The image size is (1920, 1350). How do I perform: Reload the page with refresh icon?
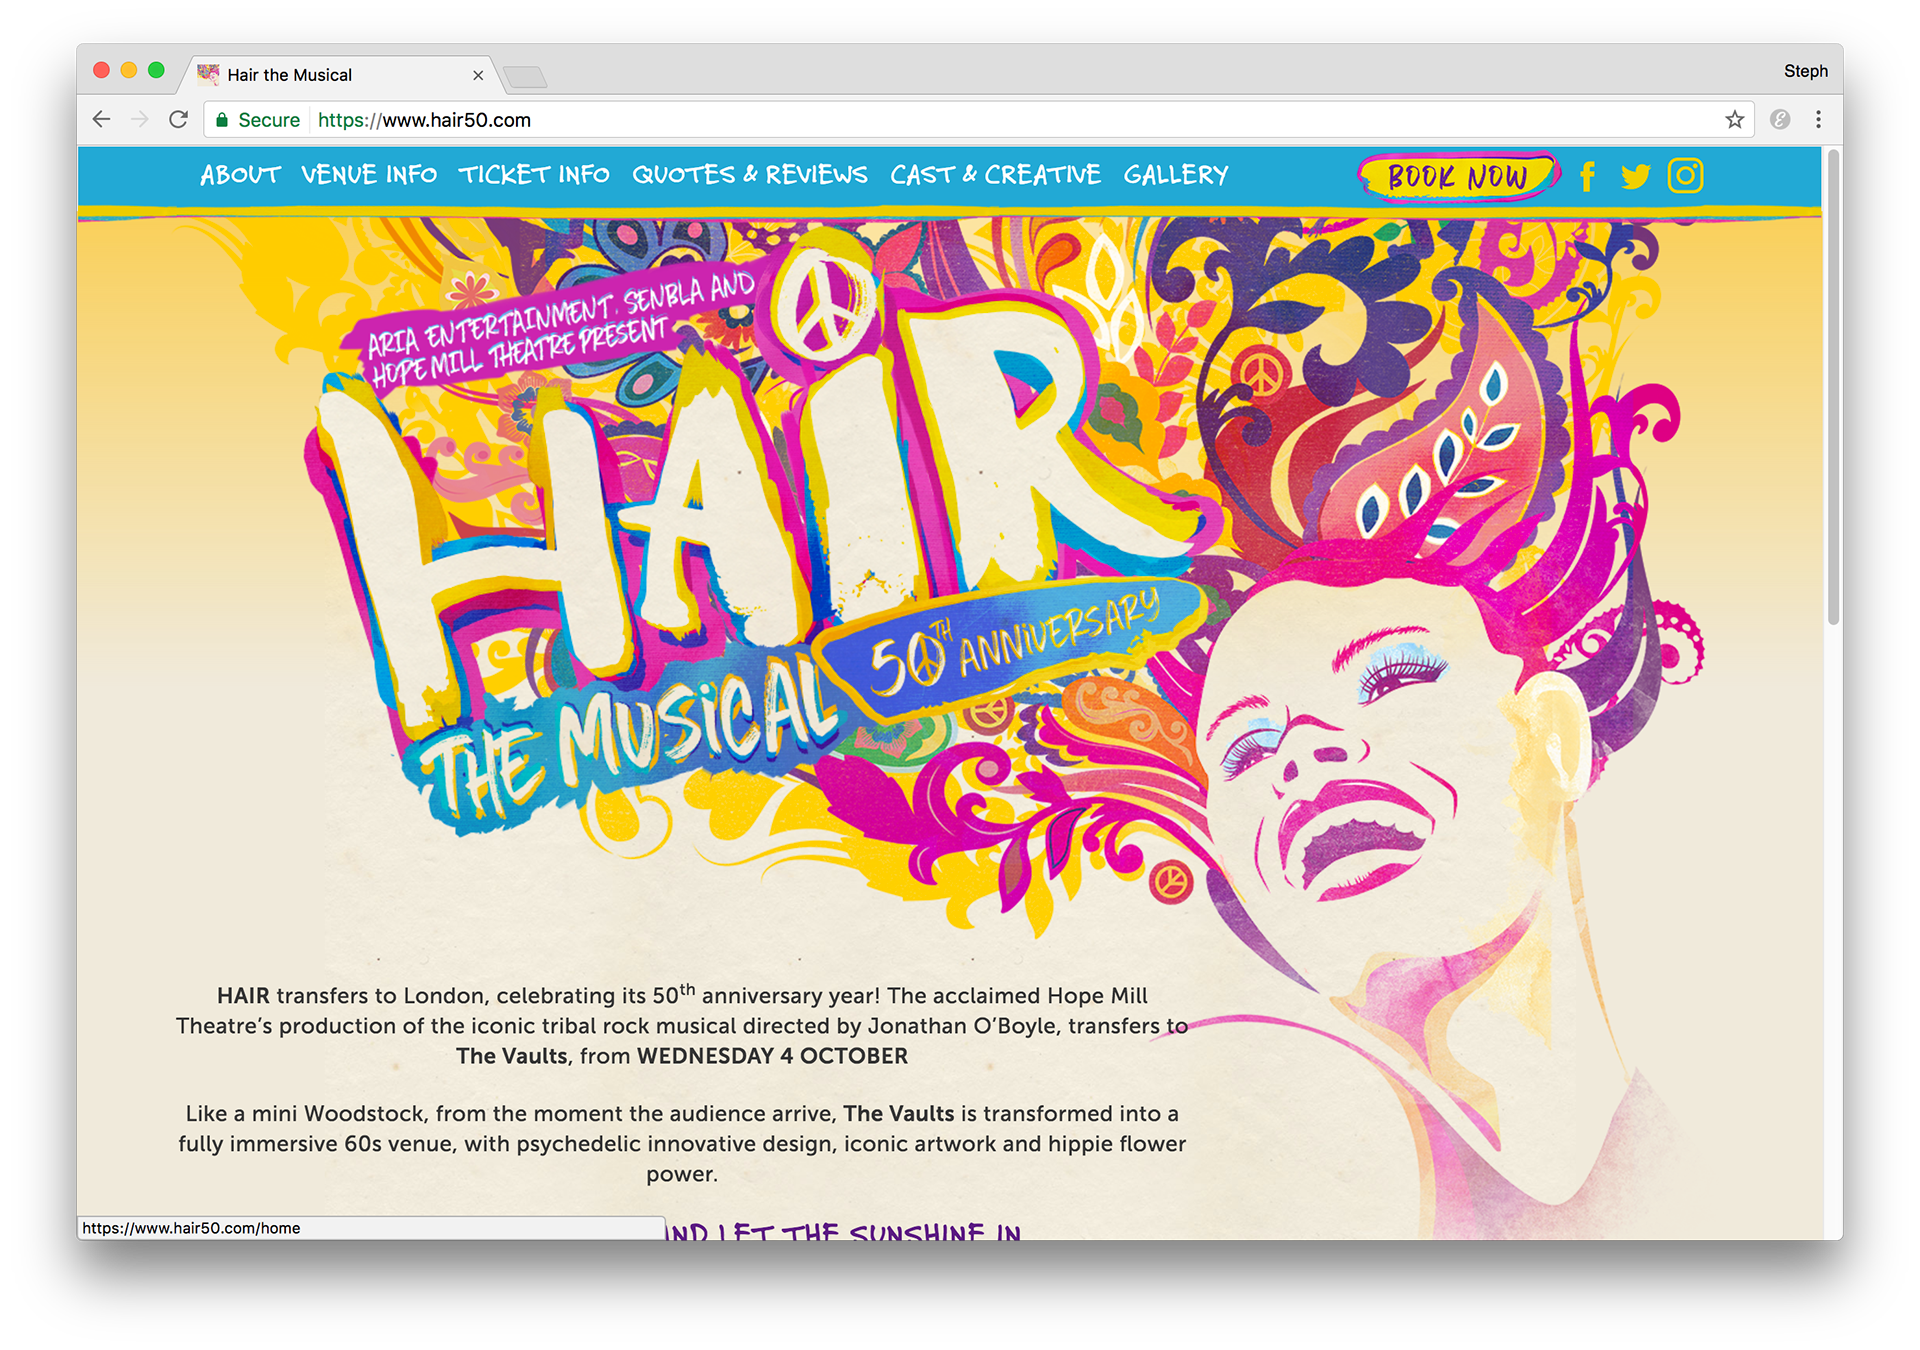179,120
